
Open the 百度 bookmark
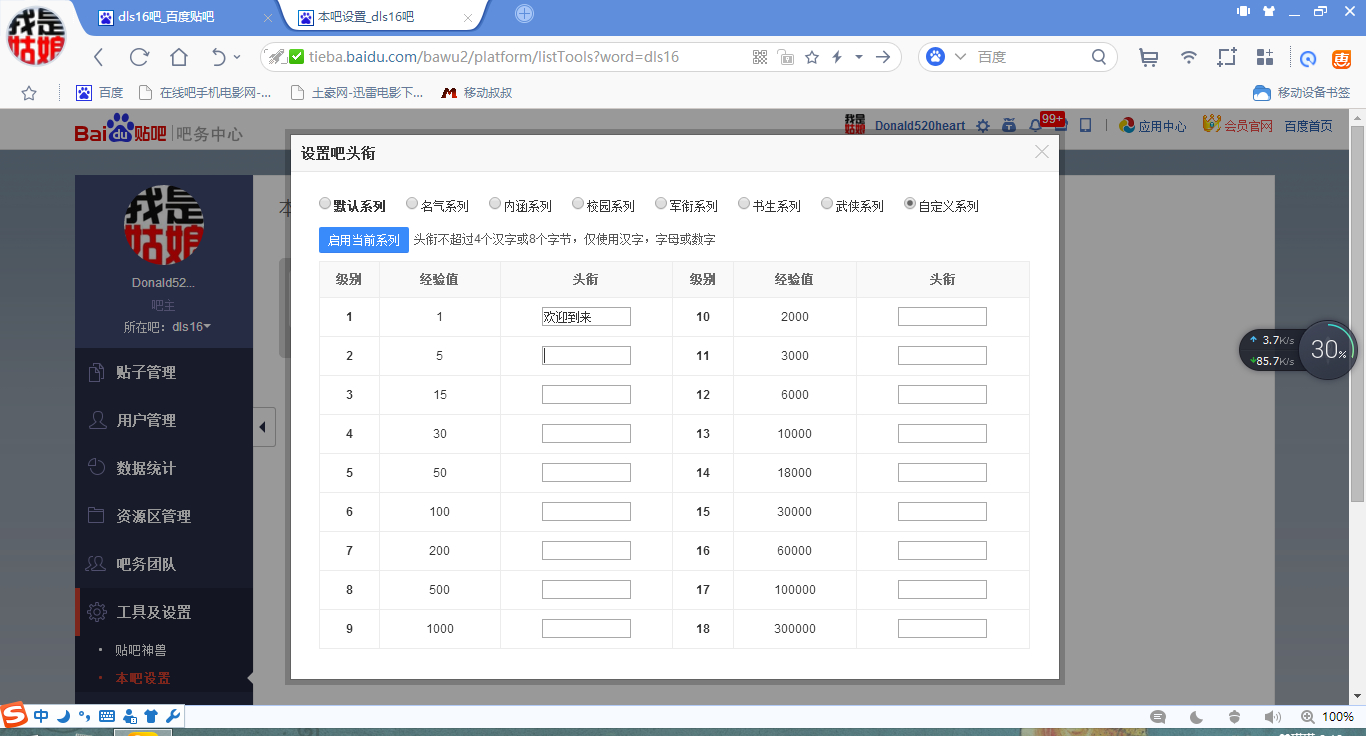[100, 93]
